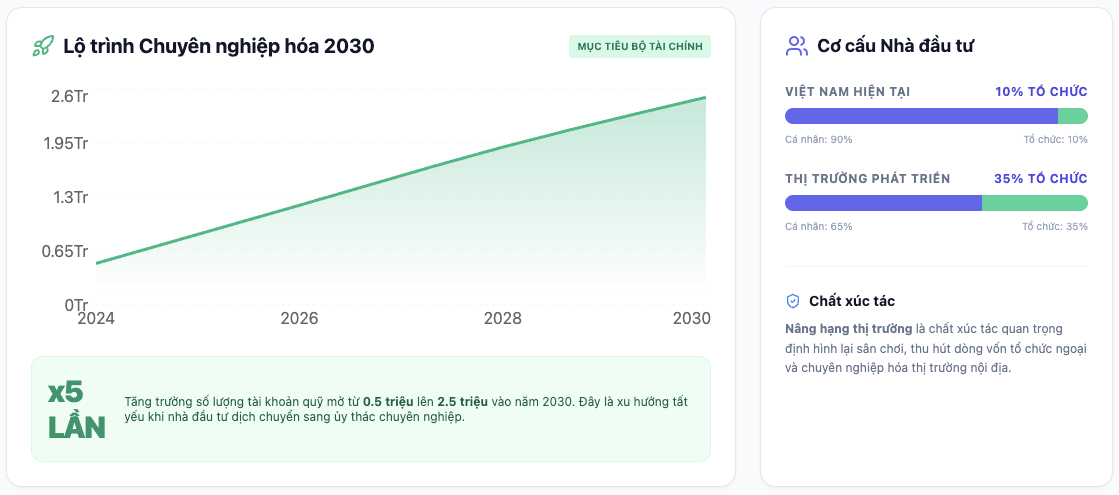
Task: Click the investors icon beside Cơ cấu Nhà đầu tư
Action: 796,46
